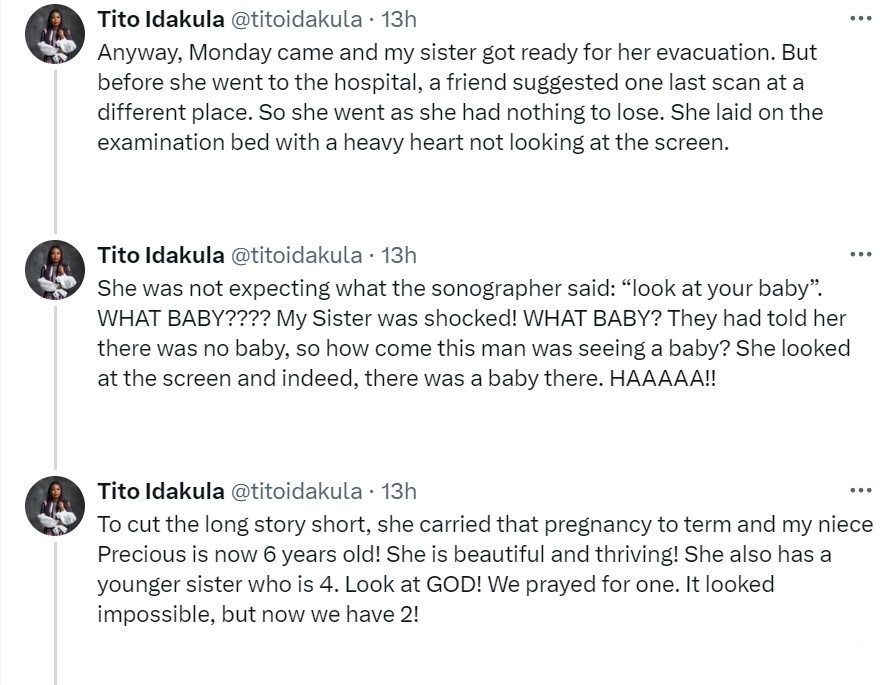Viewport: 891px width, 685px height.
Task: Click the @titoidakula handle on the niece Precious tweet
Action: [x=297, y=491]
